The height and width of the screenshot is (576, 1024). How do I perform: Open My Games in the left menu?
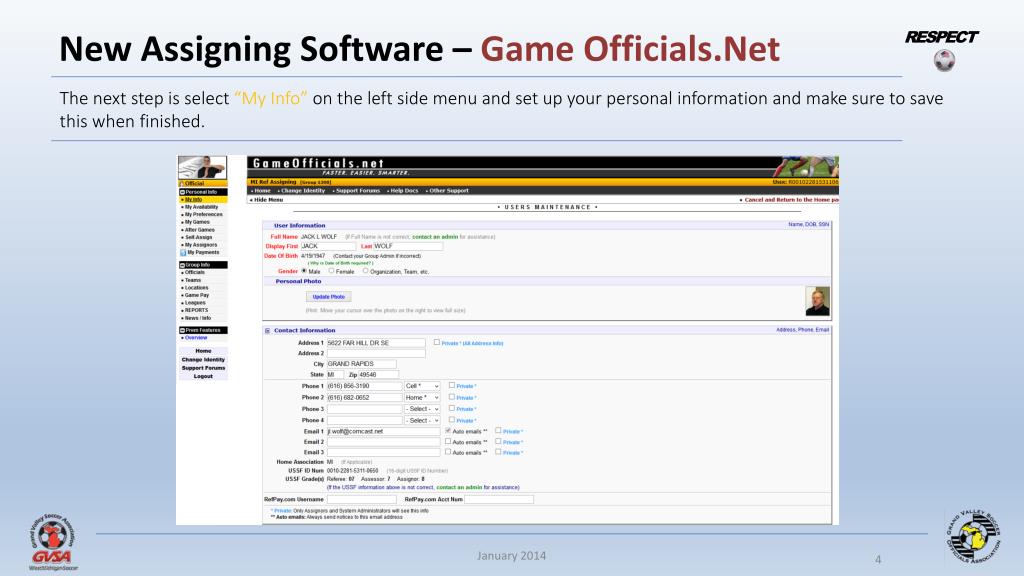click(x=196, y=222)
